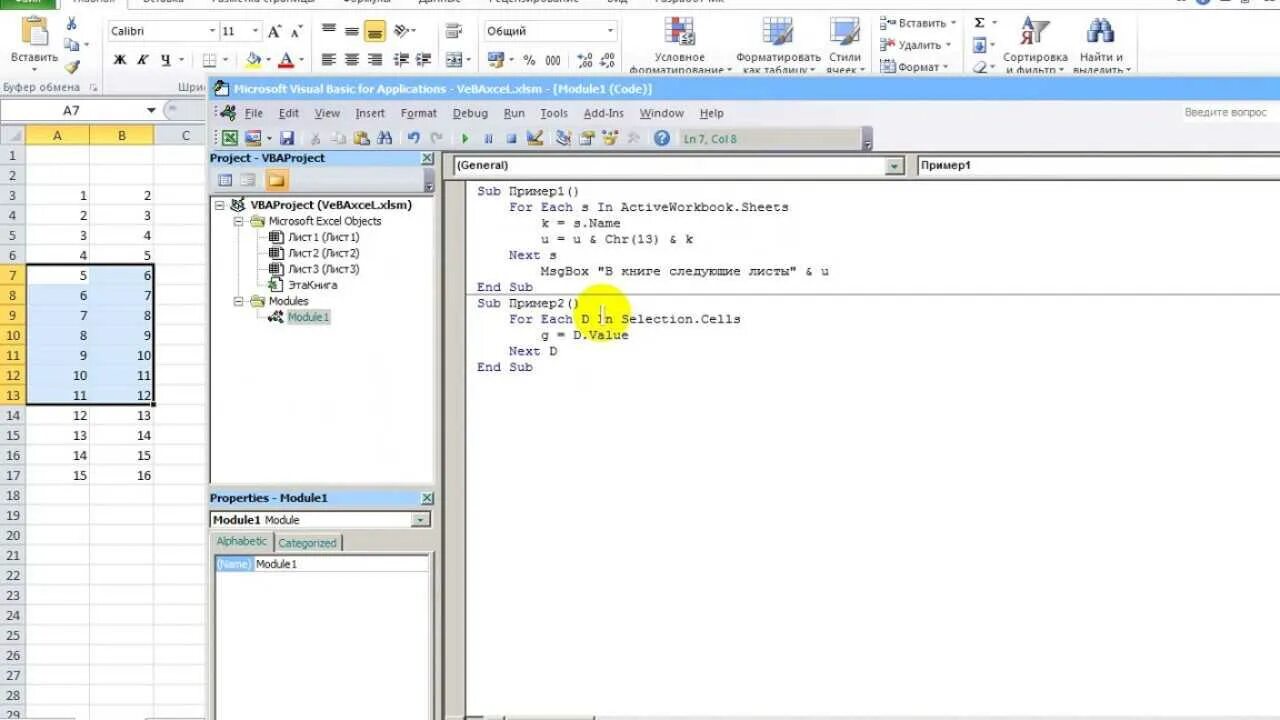Click the Find and Select binoculars in Excel

[1100, 33]
